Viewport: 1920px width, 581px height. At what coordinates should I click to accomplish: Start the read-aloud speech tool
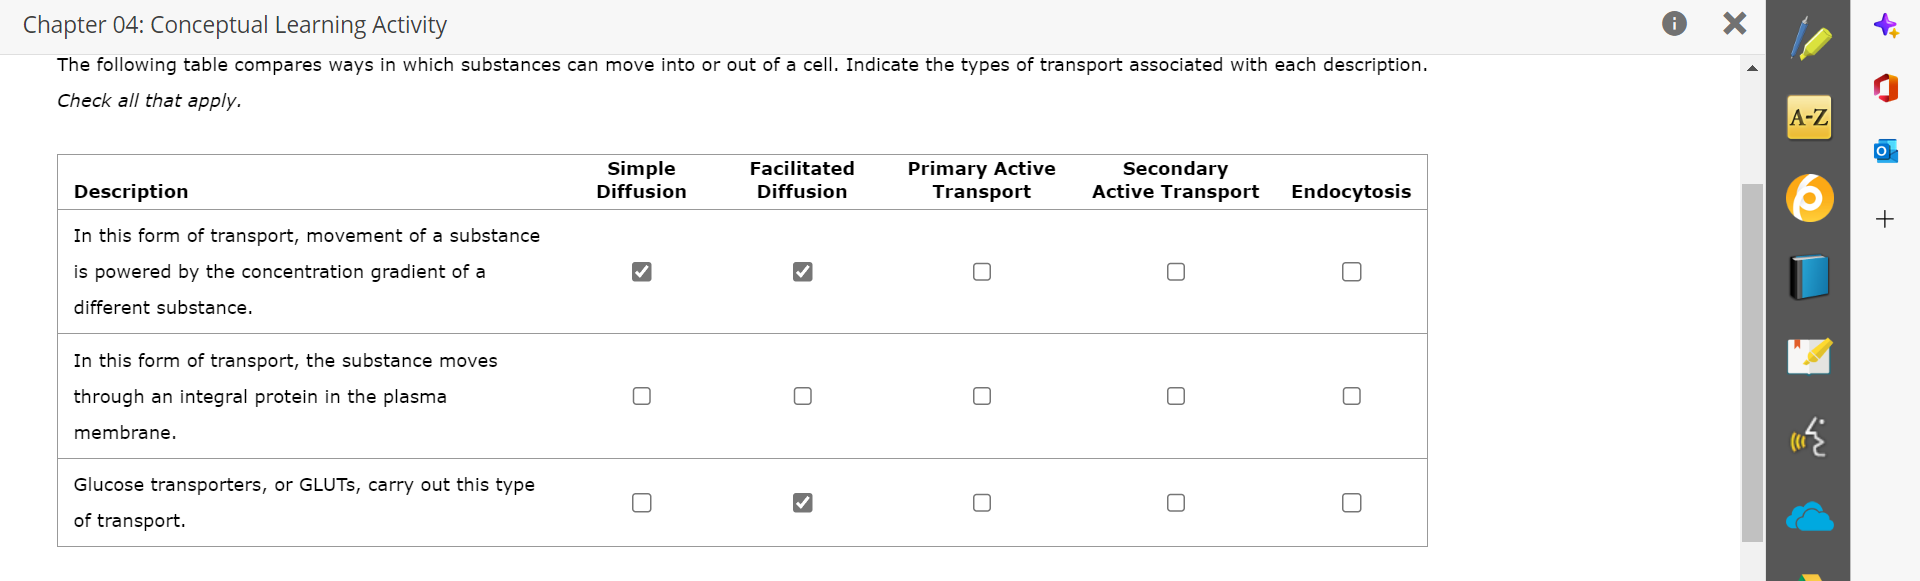(1809, 437)
